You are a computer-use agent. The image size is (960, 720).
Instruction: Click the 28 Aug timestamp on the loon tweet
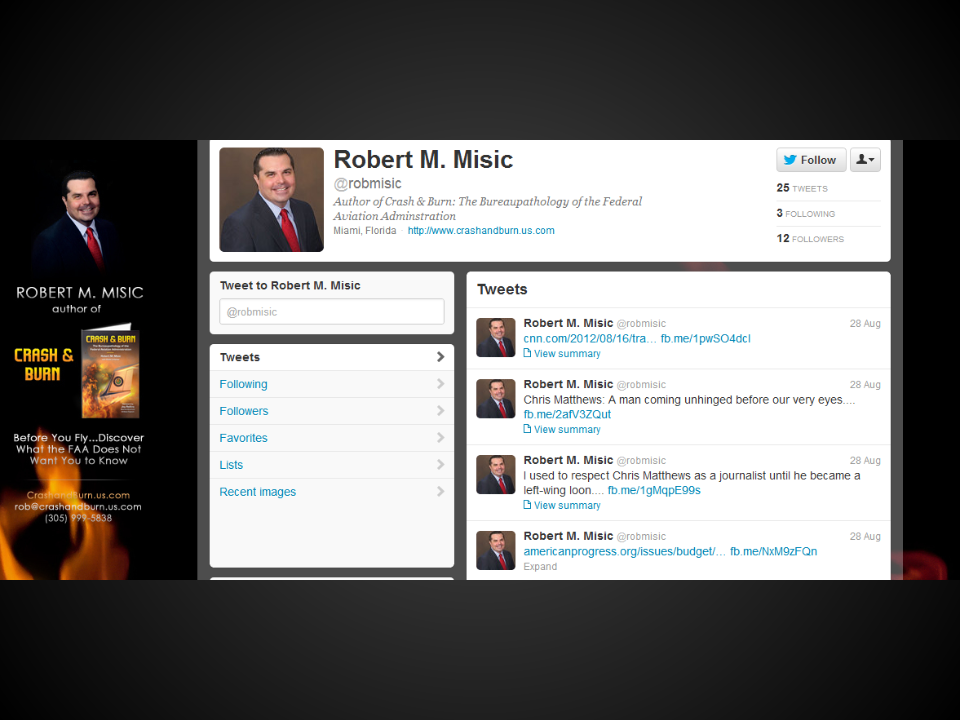[x=865, y=460]
